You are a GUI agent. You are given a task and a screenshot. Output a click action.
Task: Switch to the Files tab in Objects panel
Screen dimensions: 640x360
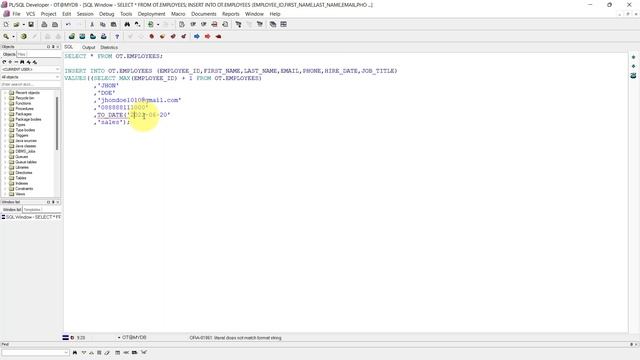click(x=21, y=54)
